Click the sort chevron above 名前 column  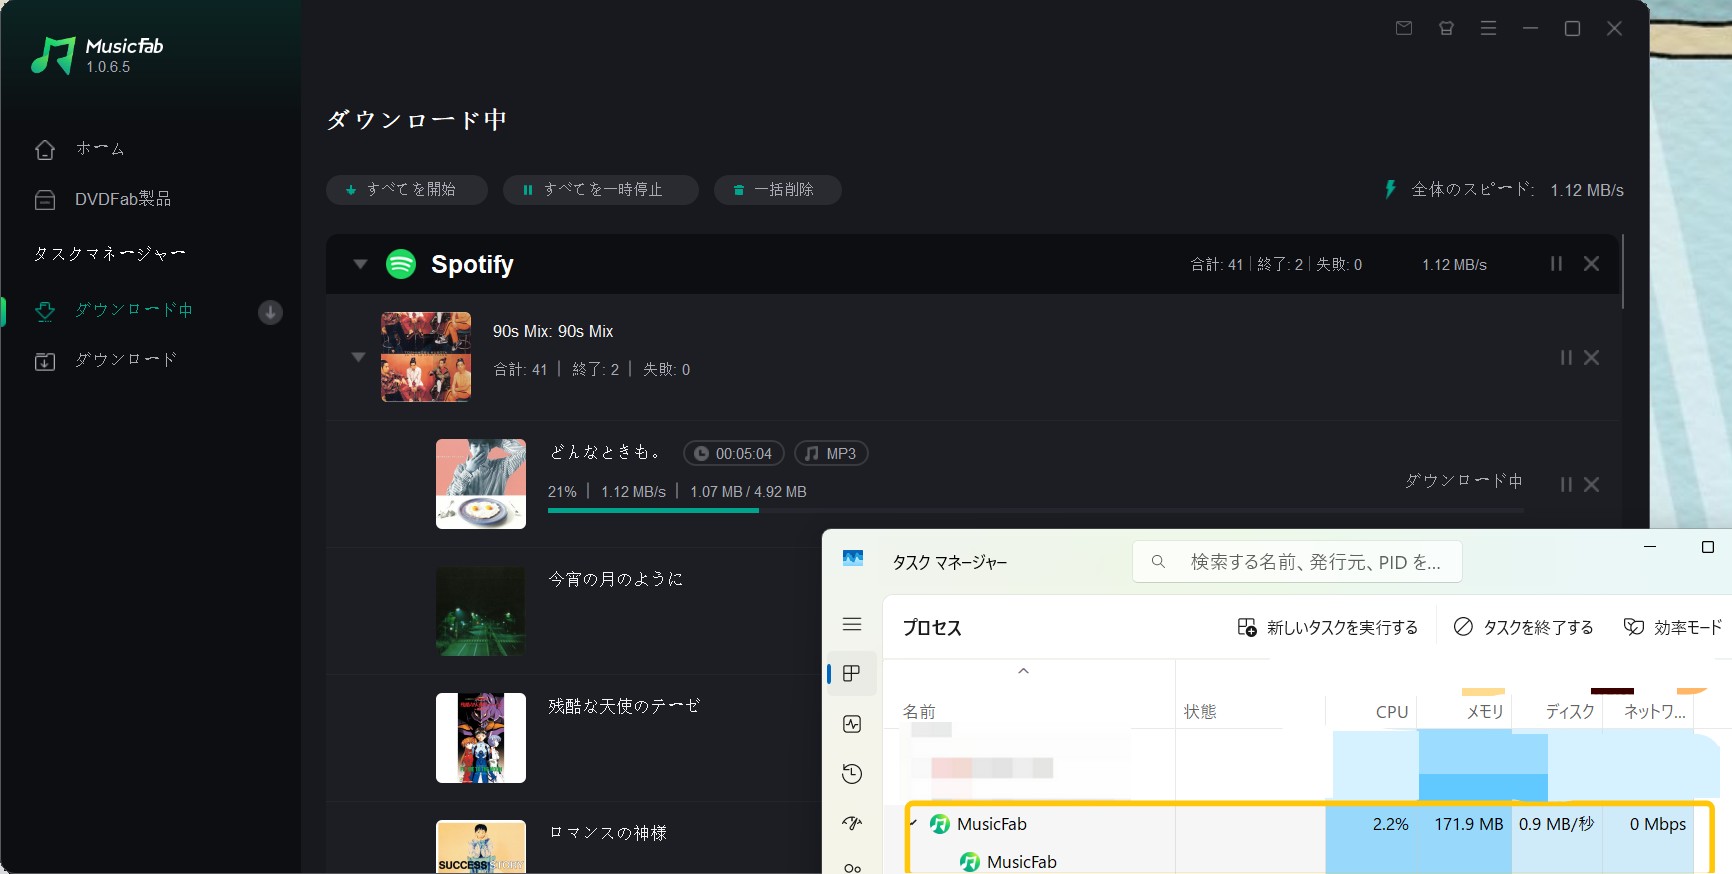(1023, 671)
